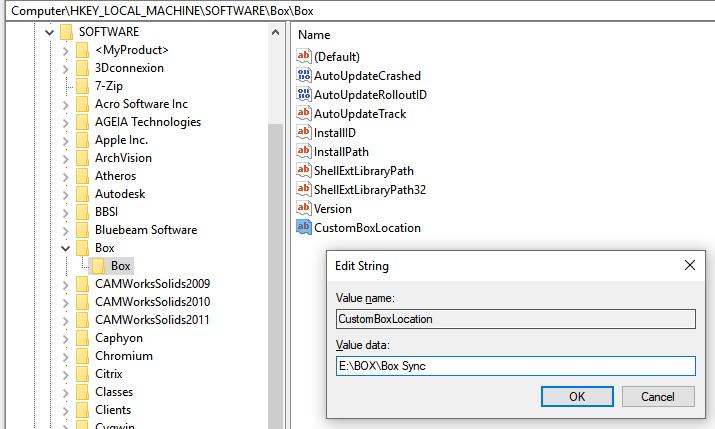The height and width of the screenshot is (429, 715).
Task: Click the 3Dconnexion folder icon
Action: click(83, 68)
